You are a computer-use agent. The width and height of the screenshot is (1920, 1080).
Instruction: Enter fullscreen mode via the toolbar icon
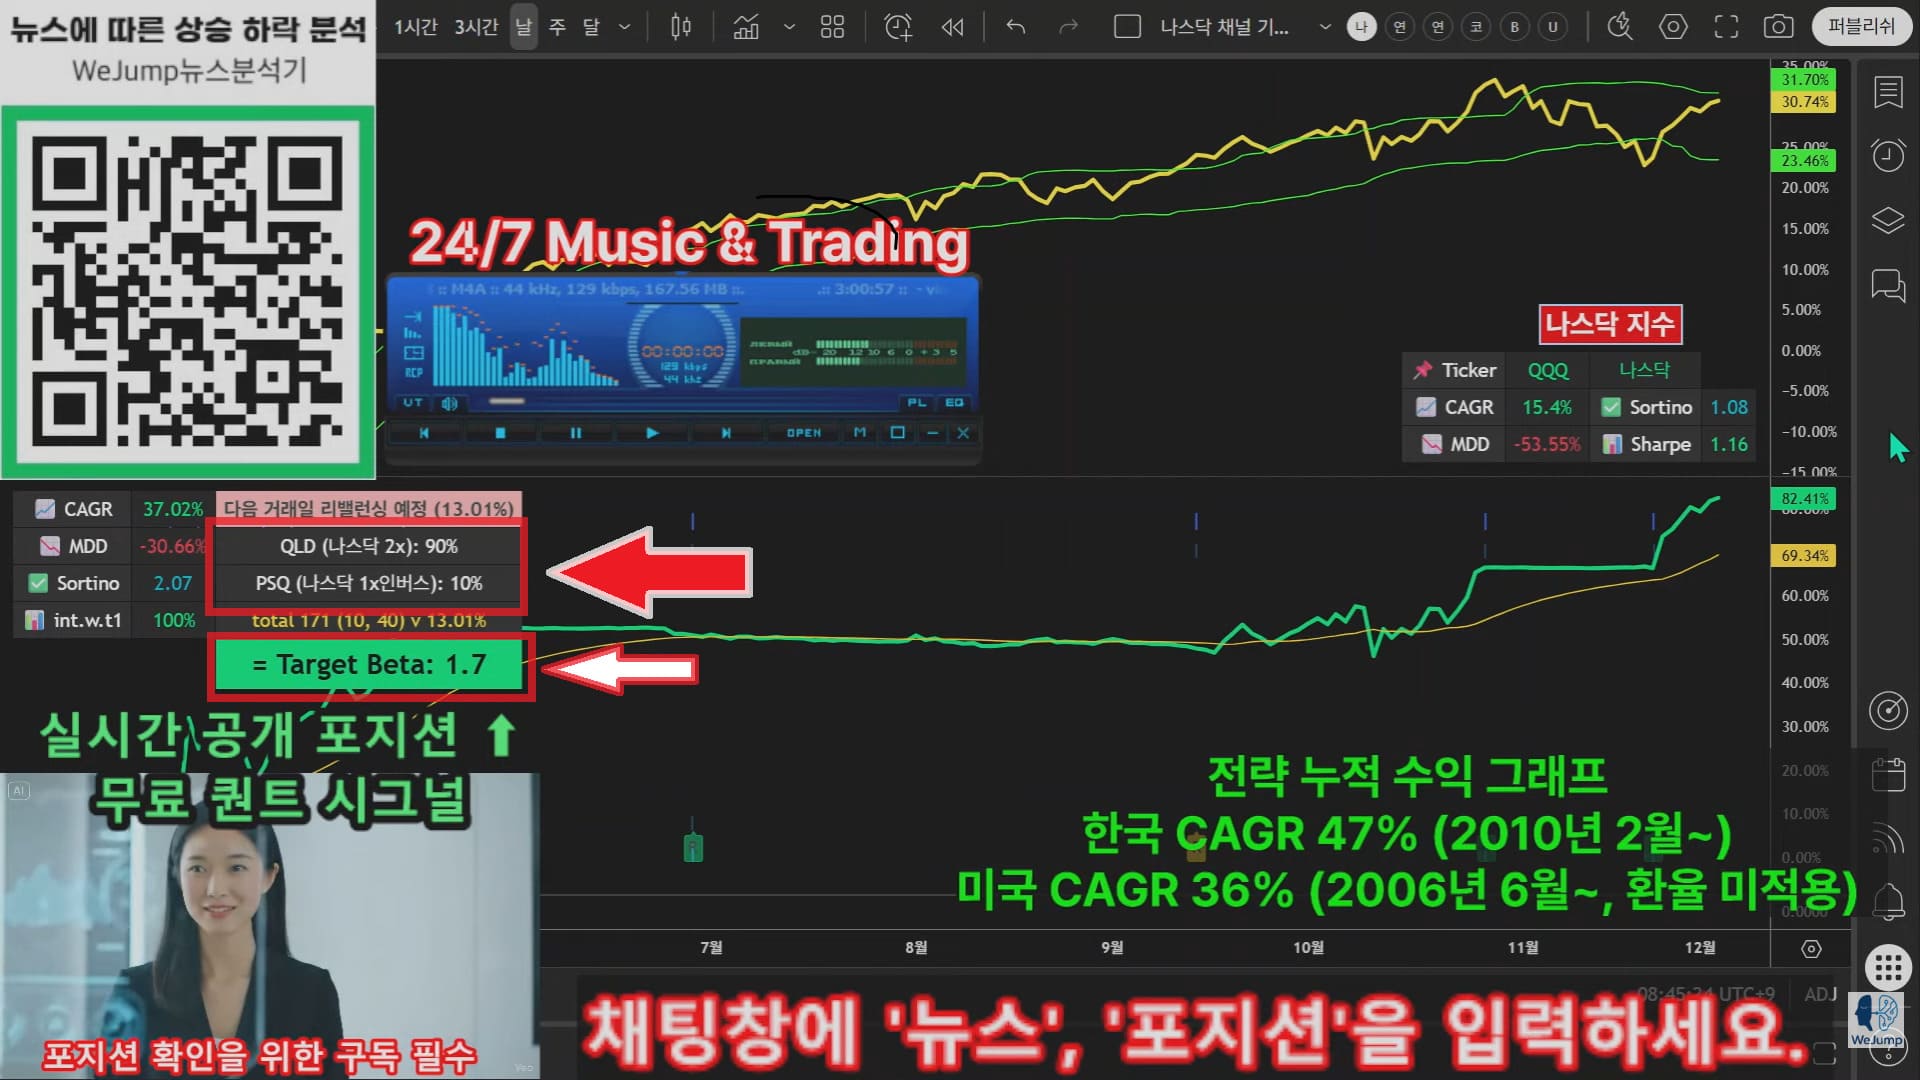pyautogui.click(x=1726, y=27)
